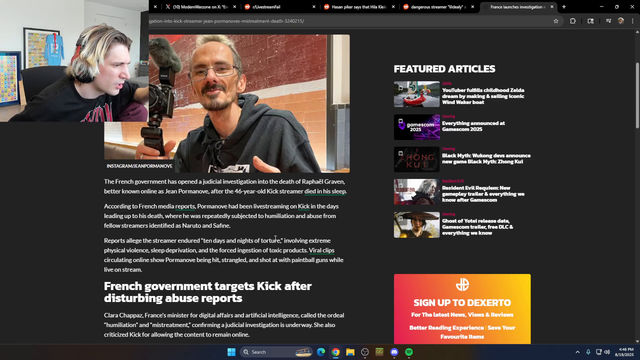Open the Everything announced at Gamescom 2025 article

473,126
